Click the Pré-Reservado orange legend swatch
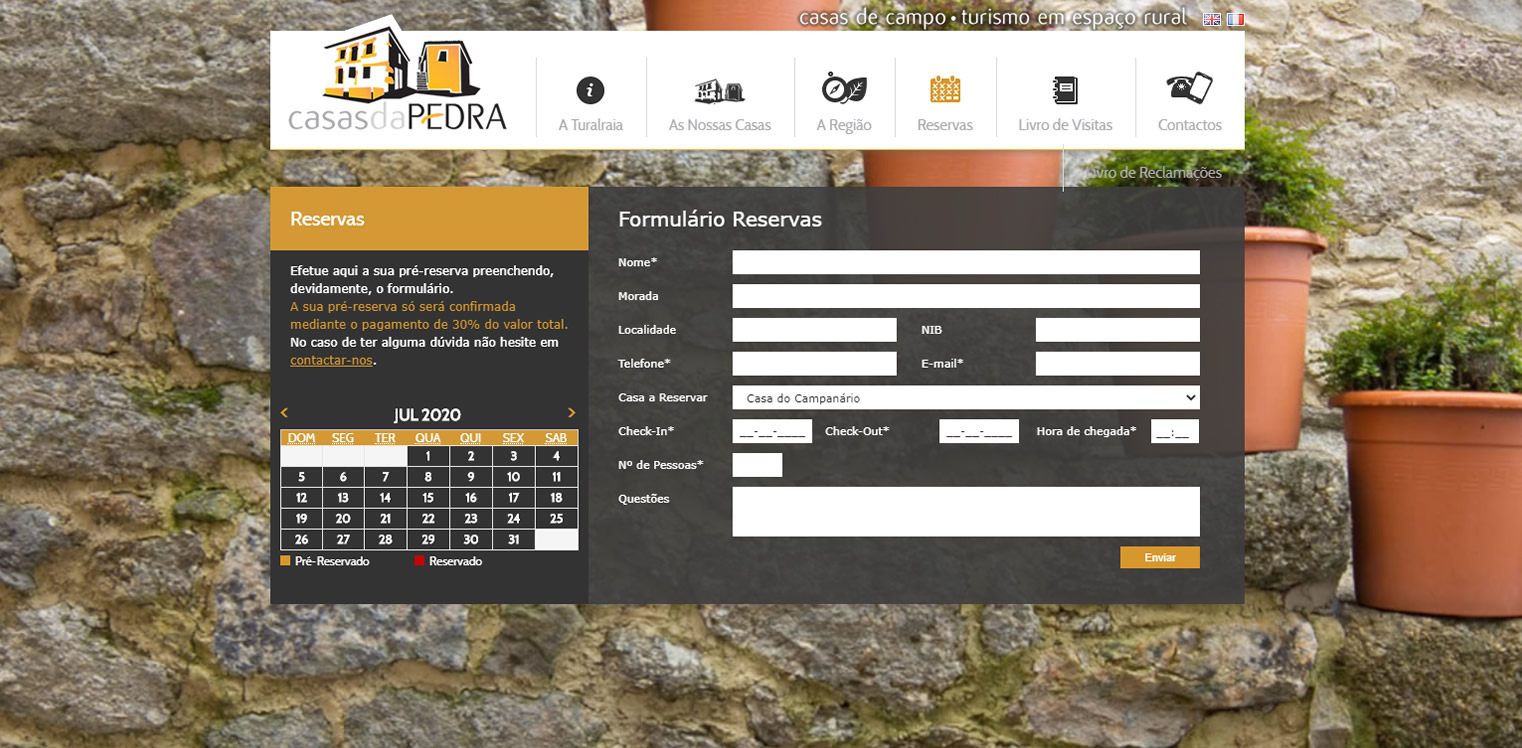This screenshot has height=748, width=1522. [285, 561]
